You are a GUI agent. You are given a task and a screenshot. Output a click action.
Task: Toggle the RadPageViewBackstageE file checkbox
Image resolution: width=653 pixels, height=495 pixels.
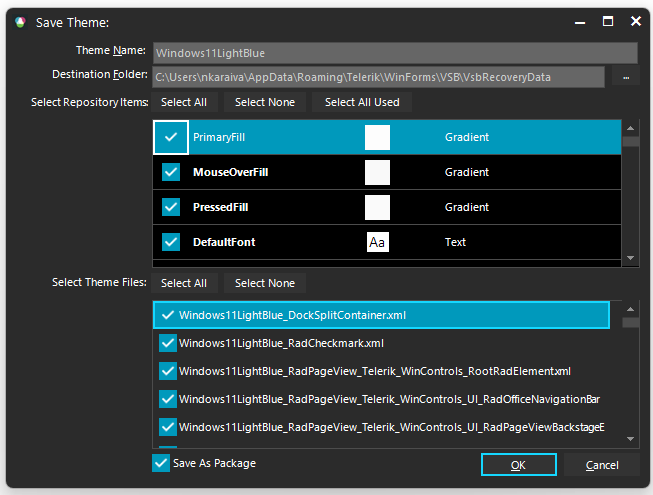click(x=167, y=427)
